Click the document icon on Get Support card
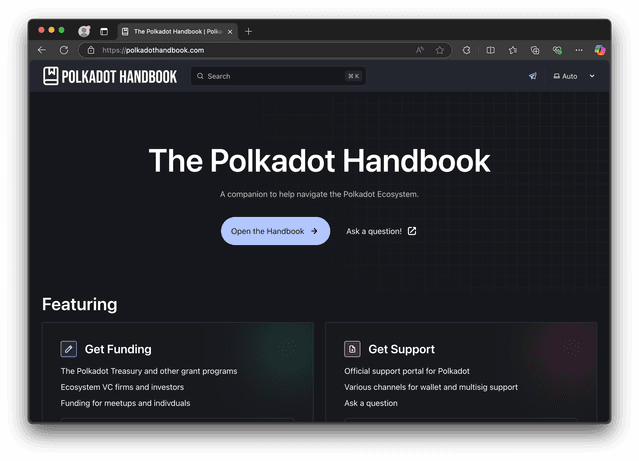Viewport: 639px width, 461px height. coord(352,349)
